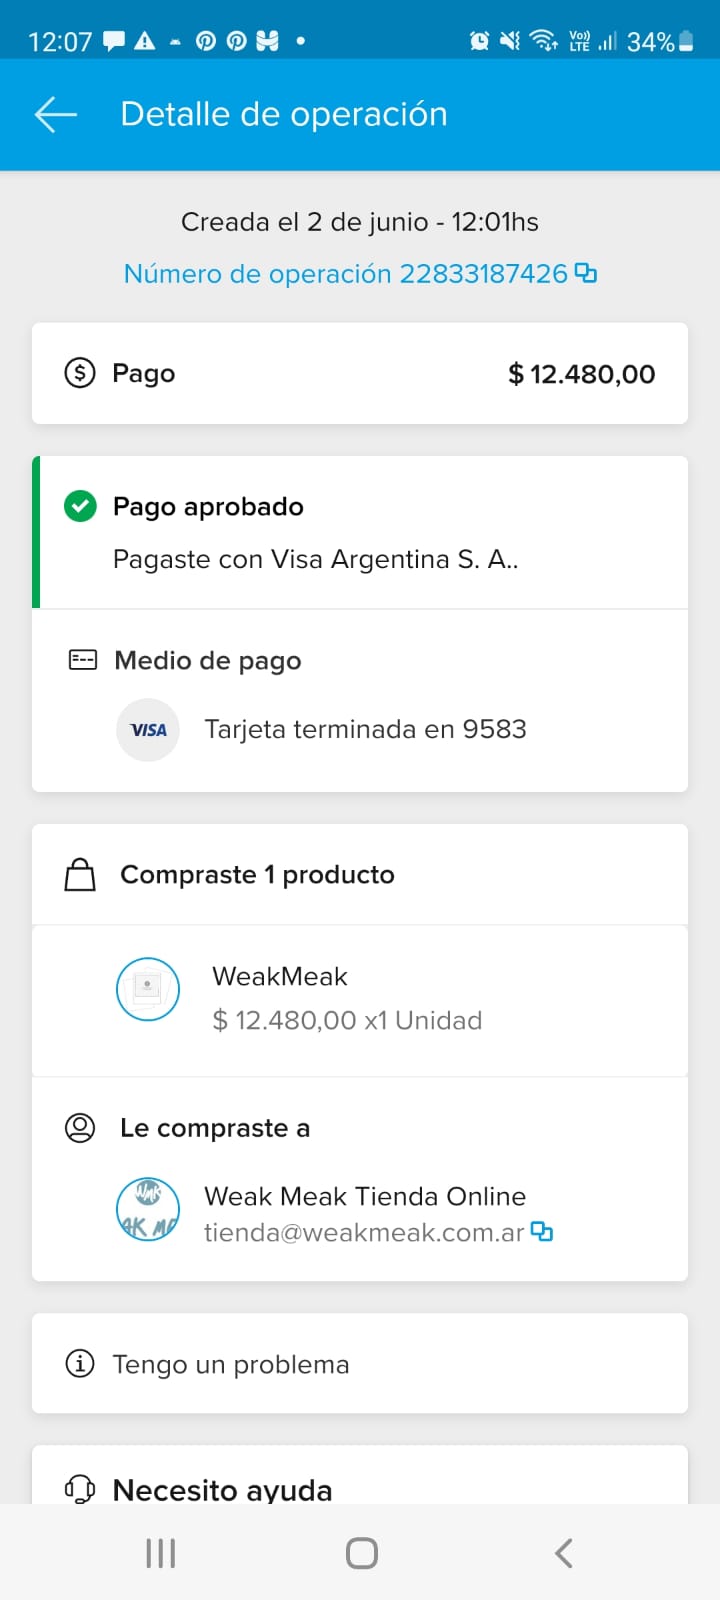Tap the green approved checkmark icon

(x=80, y=506)
